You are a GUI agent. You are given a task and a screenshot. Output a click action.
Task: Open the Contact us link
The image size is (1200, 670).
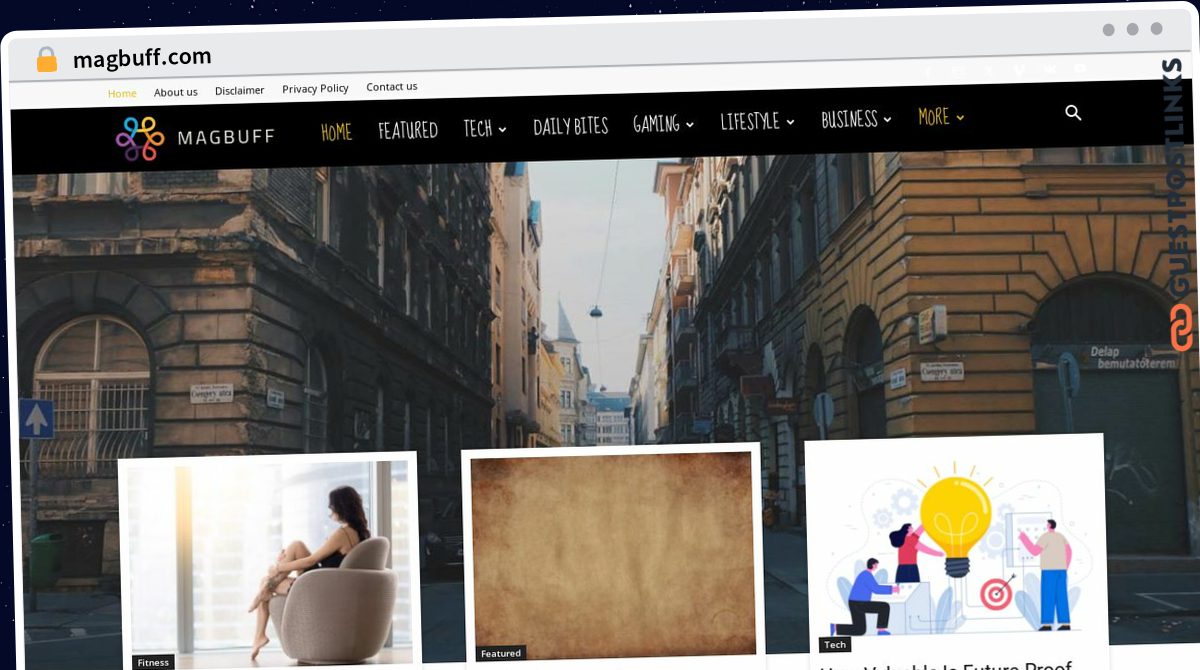pyautogui.click(x=392, y=86)
